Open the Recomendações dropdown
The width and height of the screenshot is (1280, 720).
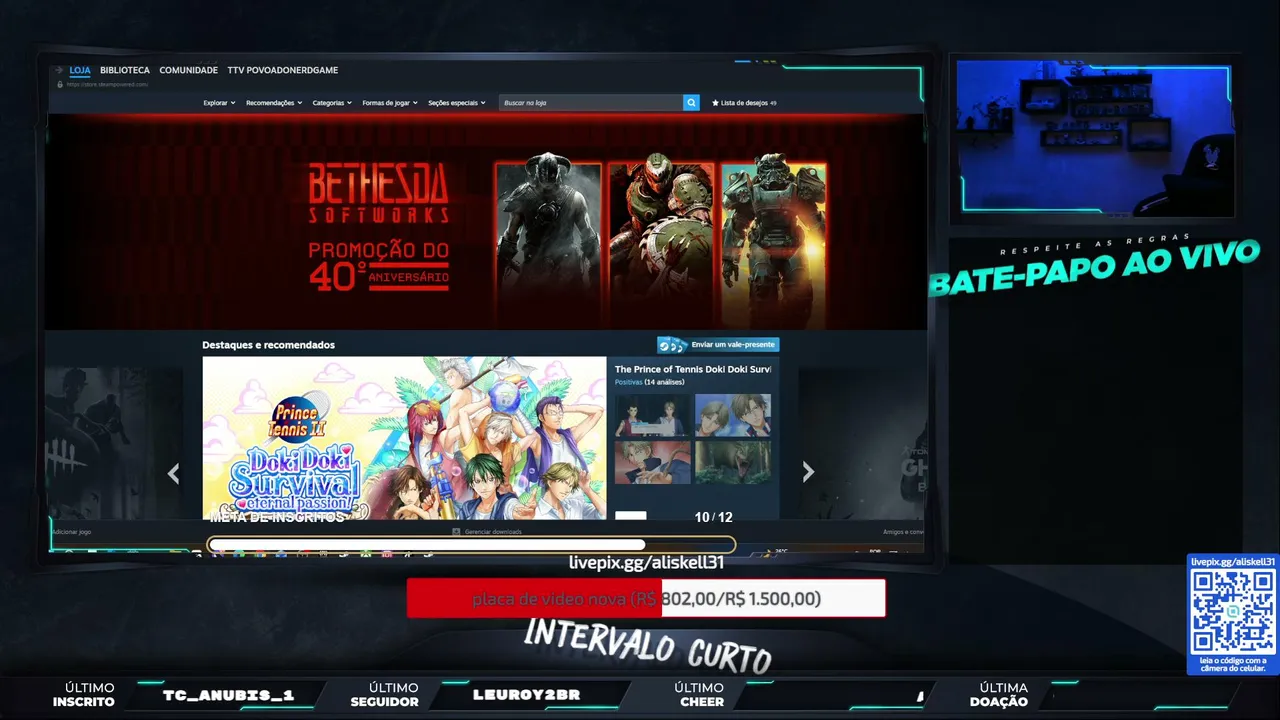tap(274, 103)
